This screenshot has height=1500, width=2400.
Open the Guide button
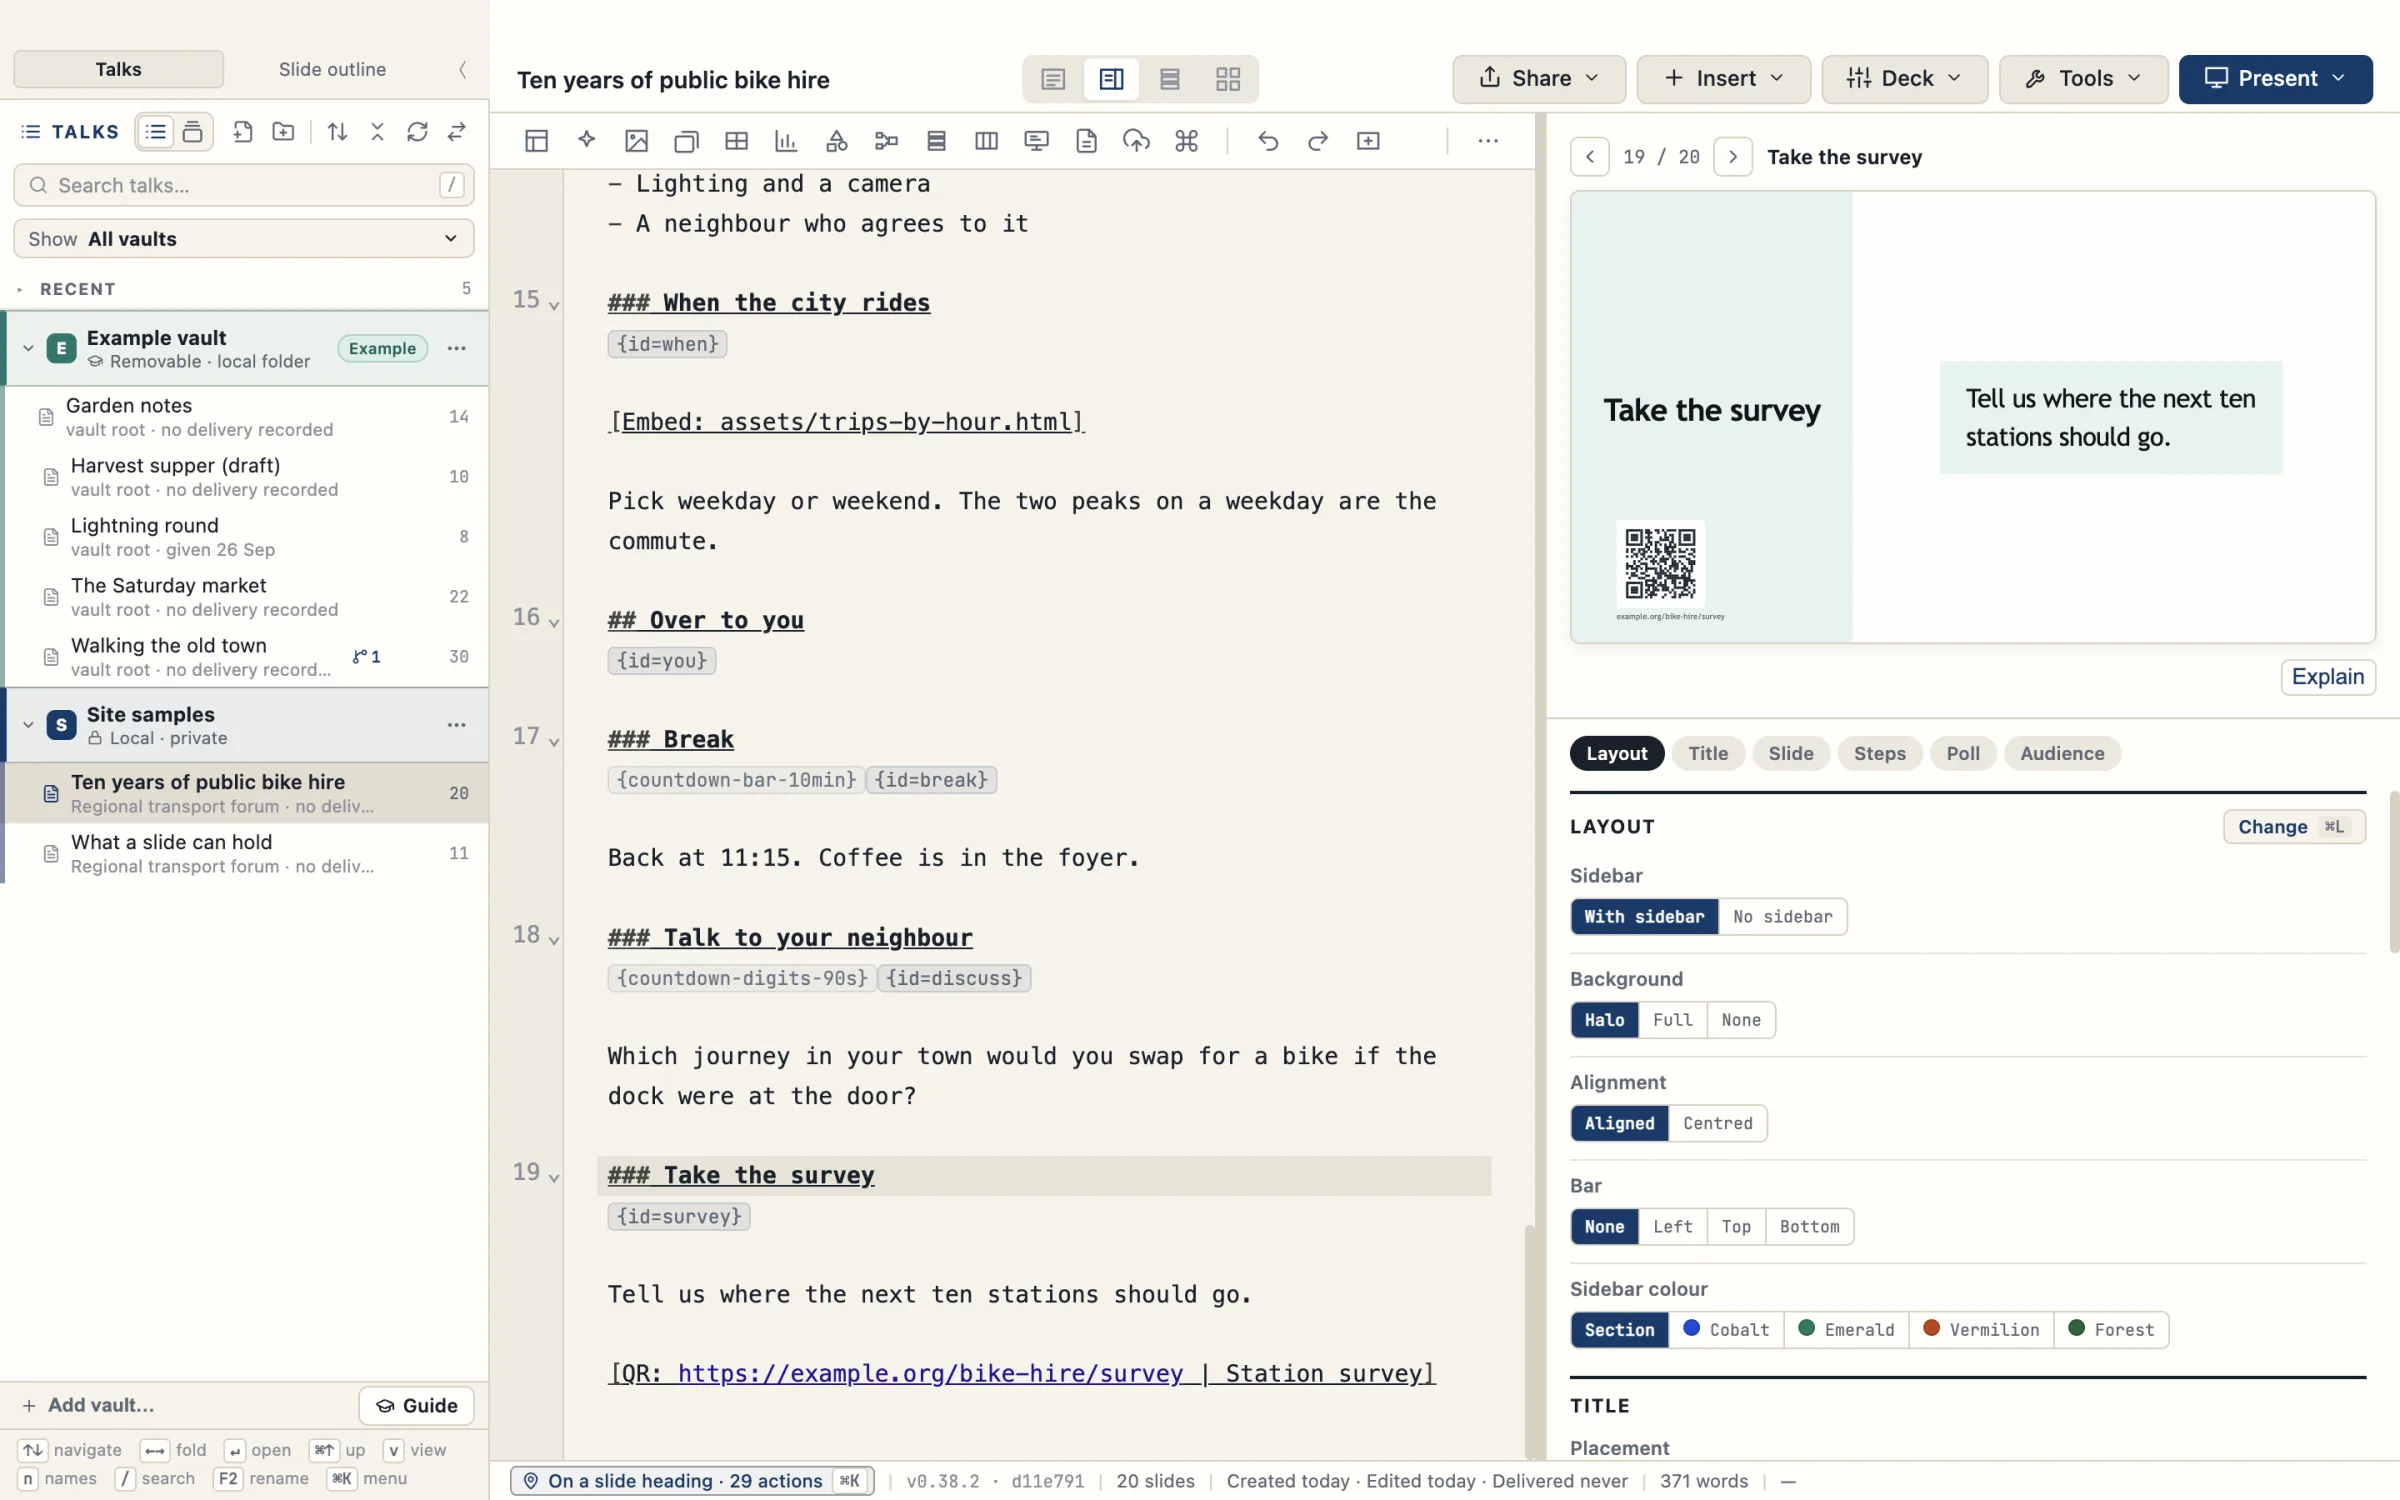[x=416, y=1406]
